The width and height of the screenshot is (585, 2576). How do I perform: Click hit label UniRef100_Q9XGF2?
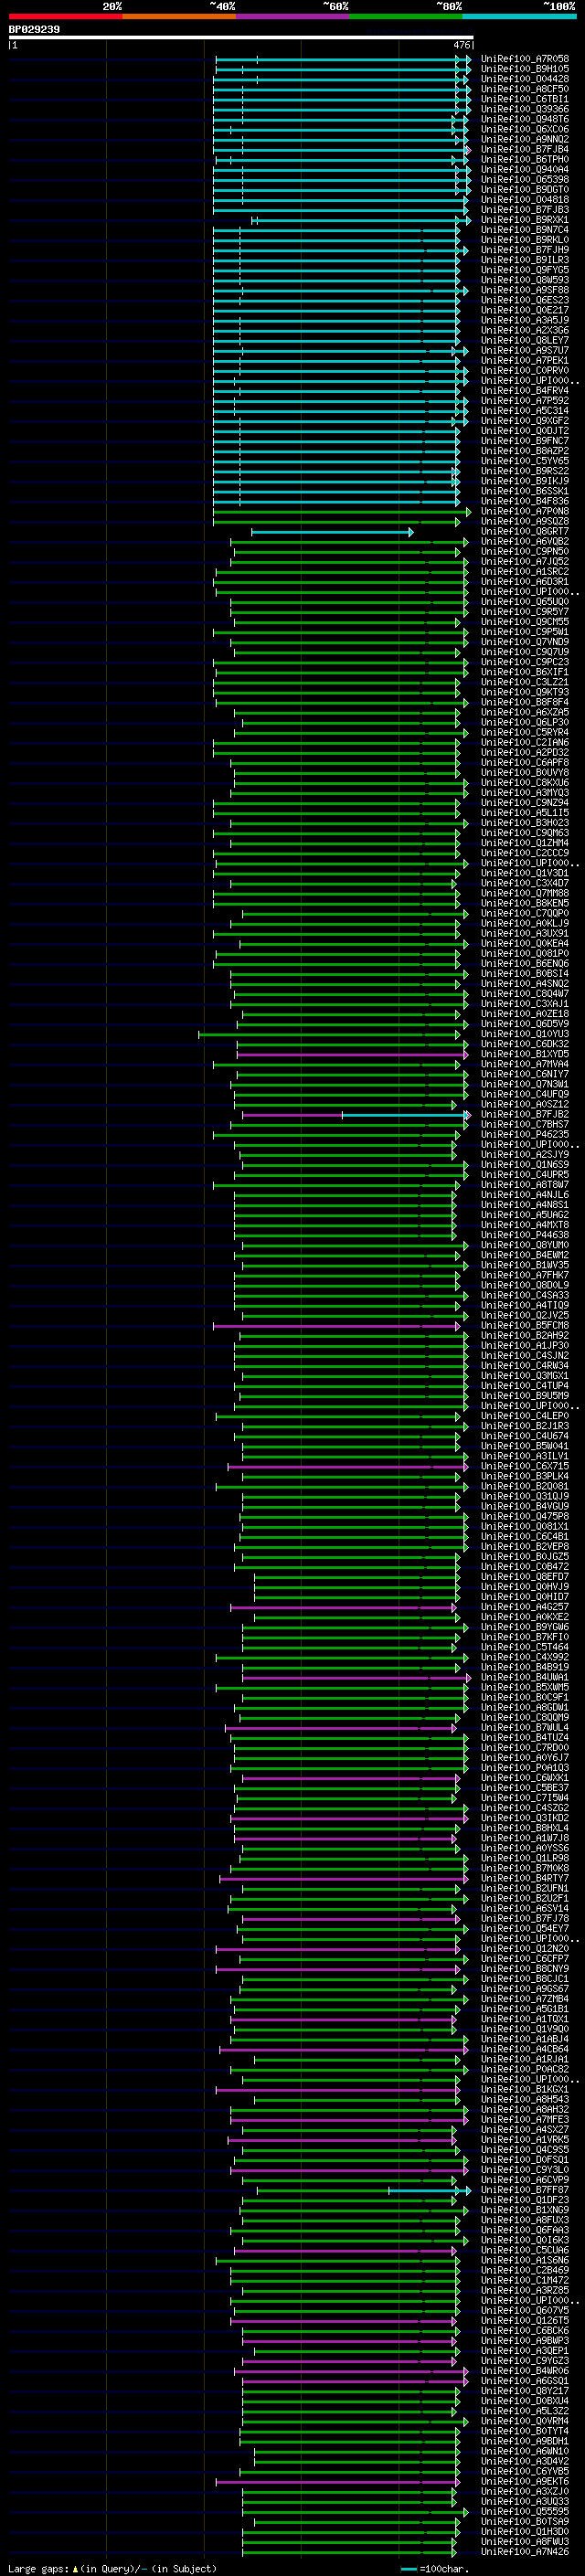tap(525, 421)
